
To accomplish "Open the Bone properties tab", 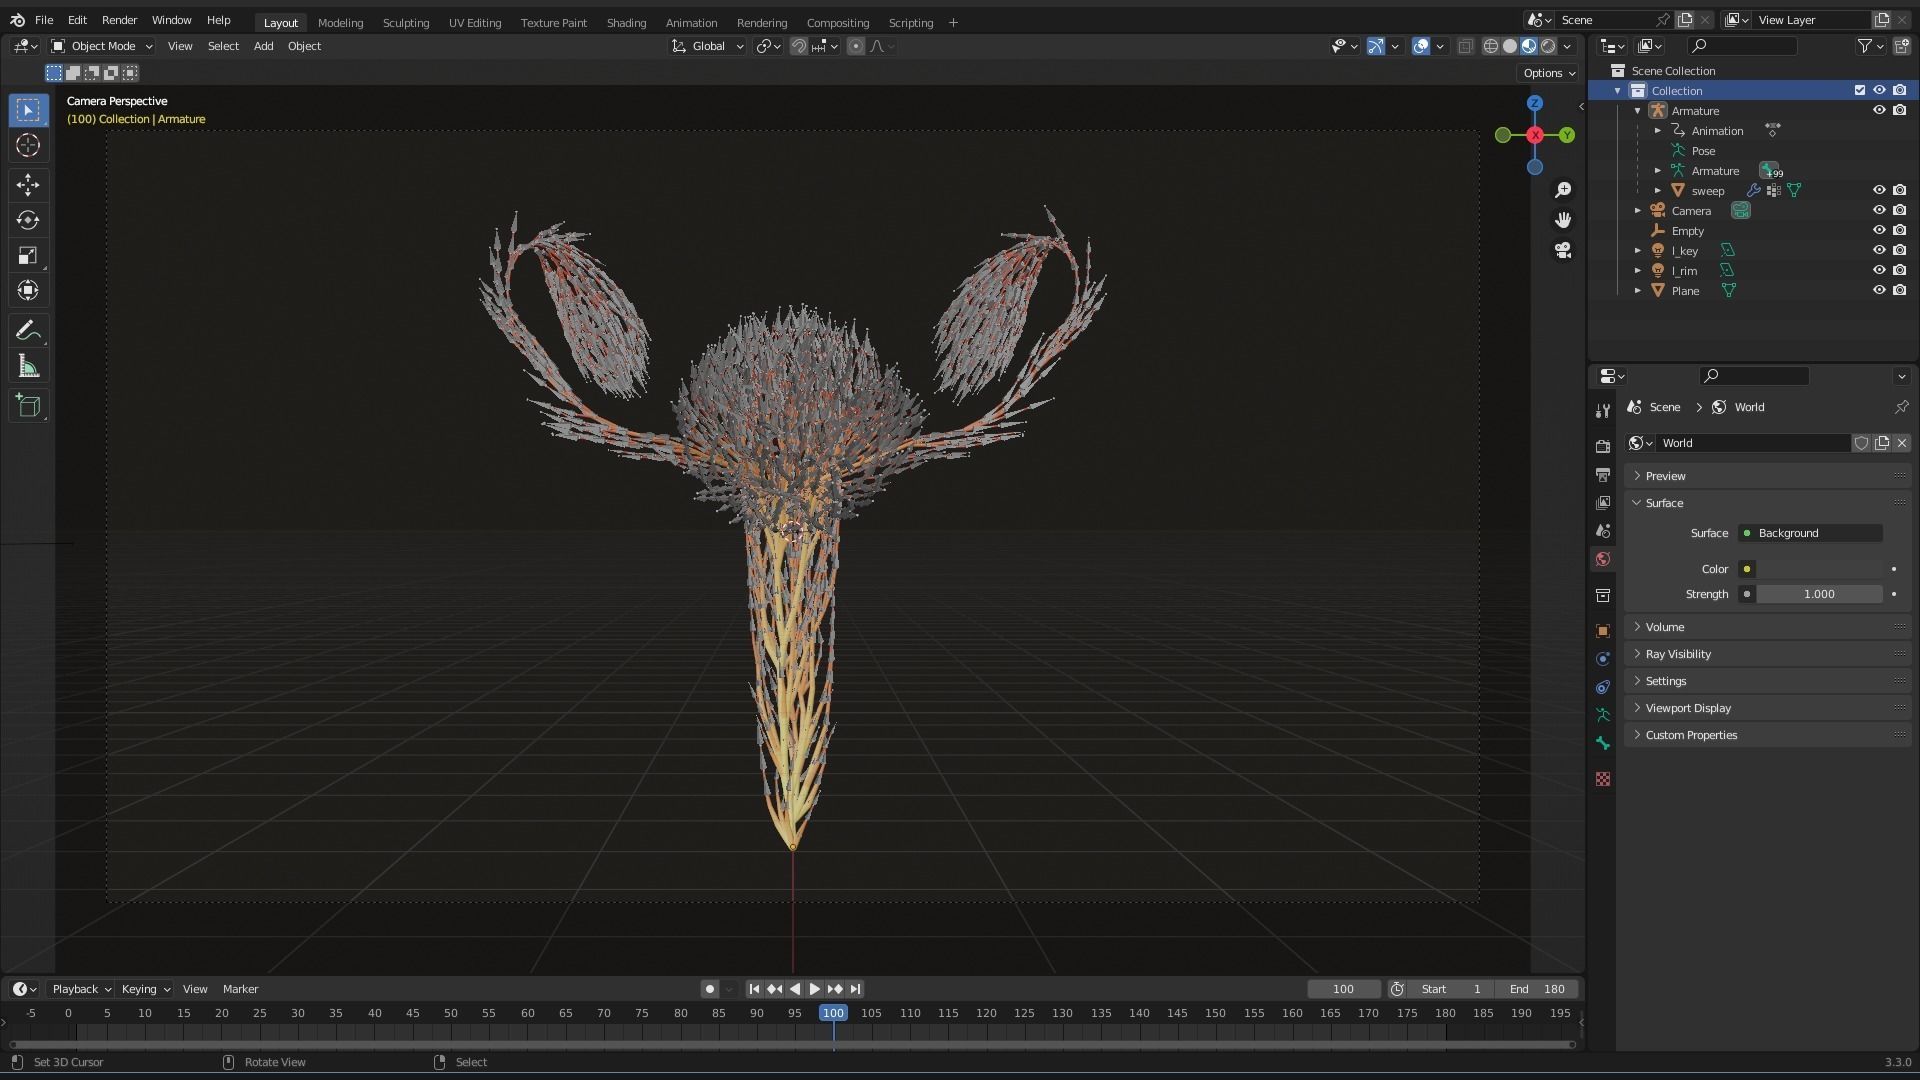I will coord(1603,743).
